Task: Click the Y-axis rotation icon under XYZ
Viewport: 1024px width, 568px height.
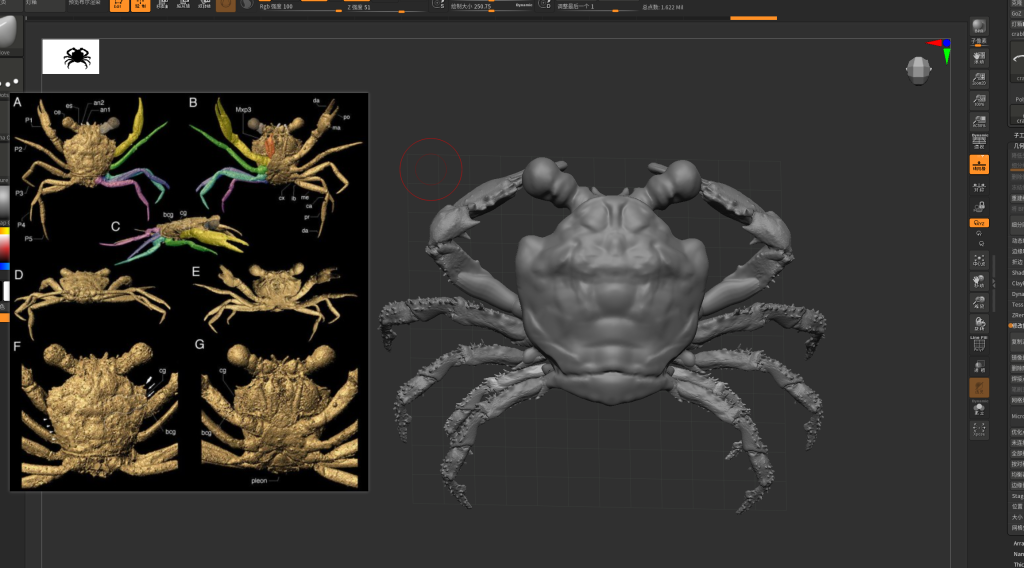Action: (x=979, y=233)
